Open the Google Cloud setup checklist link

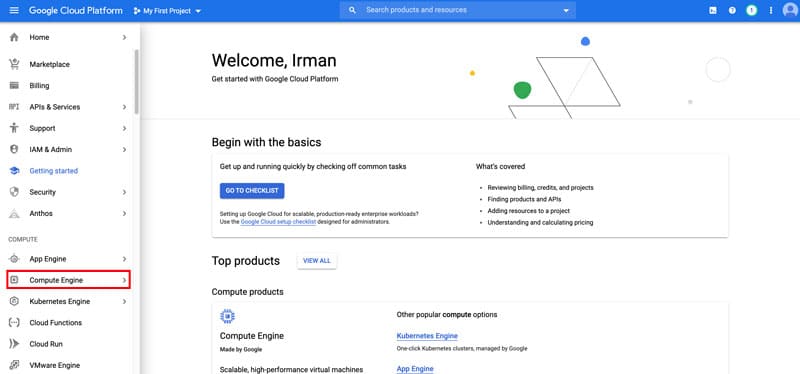point(279,222)
